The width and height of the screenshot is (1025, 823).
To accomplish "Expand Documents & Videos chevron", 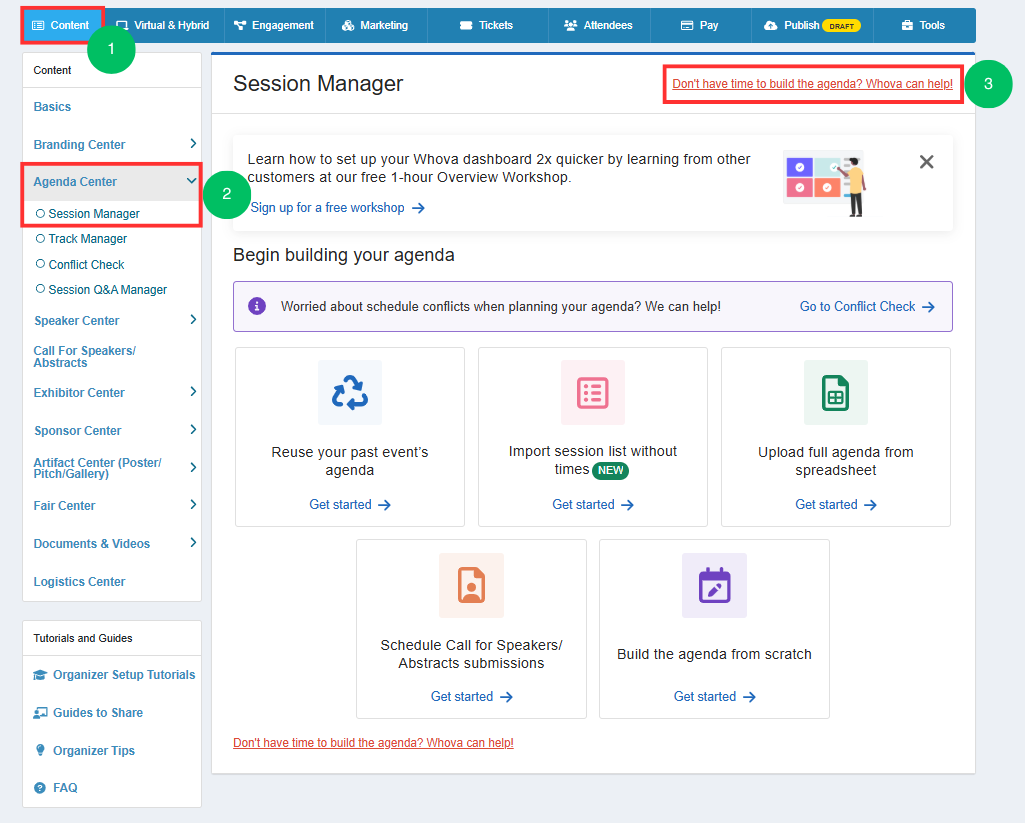I will click(x=193, y=543).
